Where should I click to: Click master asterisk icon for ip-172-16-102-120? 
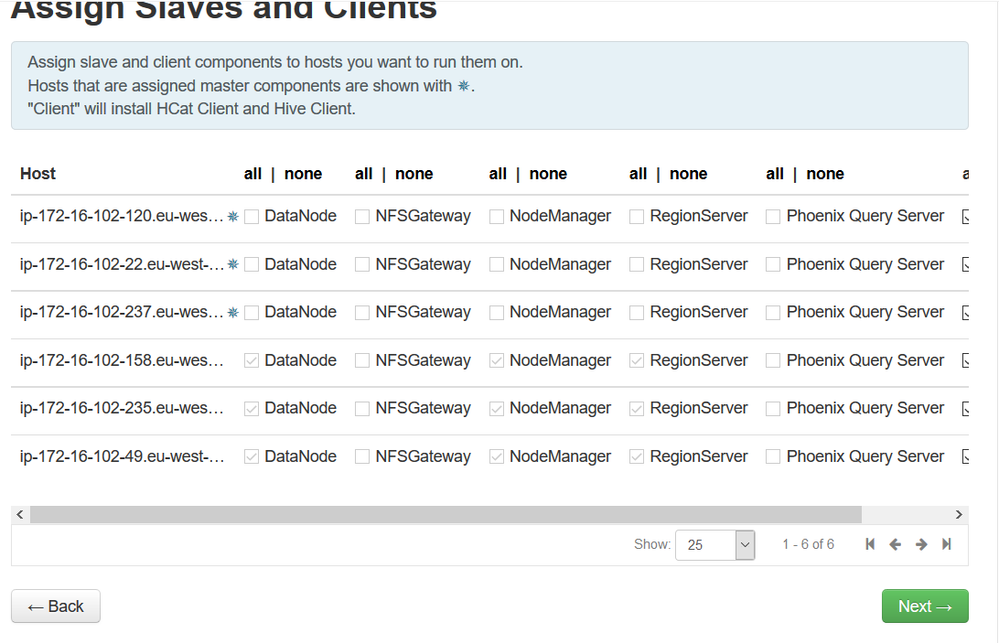point(233,216)
